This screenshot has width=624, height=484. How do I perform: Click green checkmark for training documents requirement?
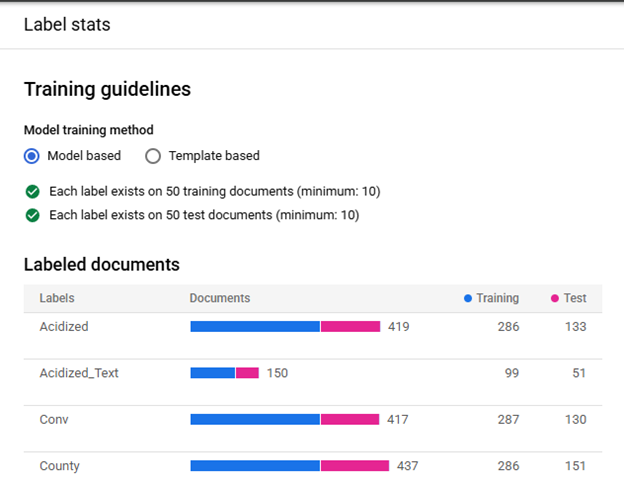click(x=32, y=191)
